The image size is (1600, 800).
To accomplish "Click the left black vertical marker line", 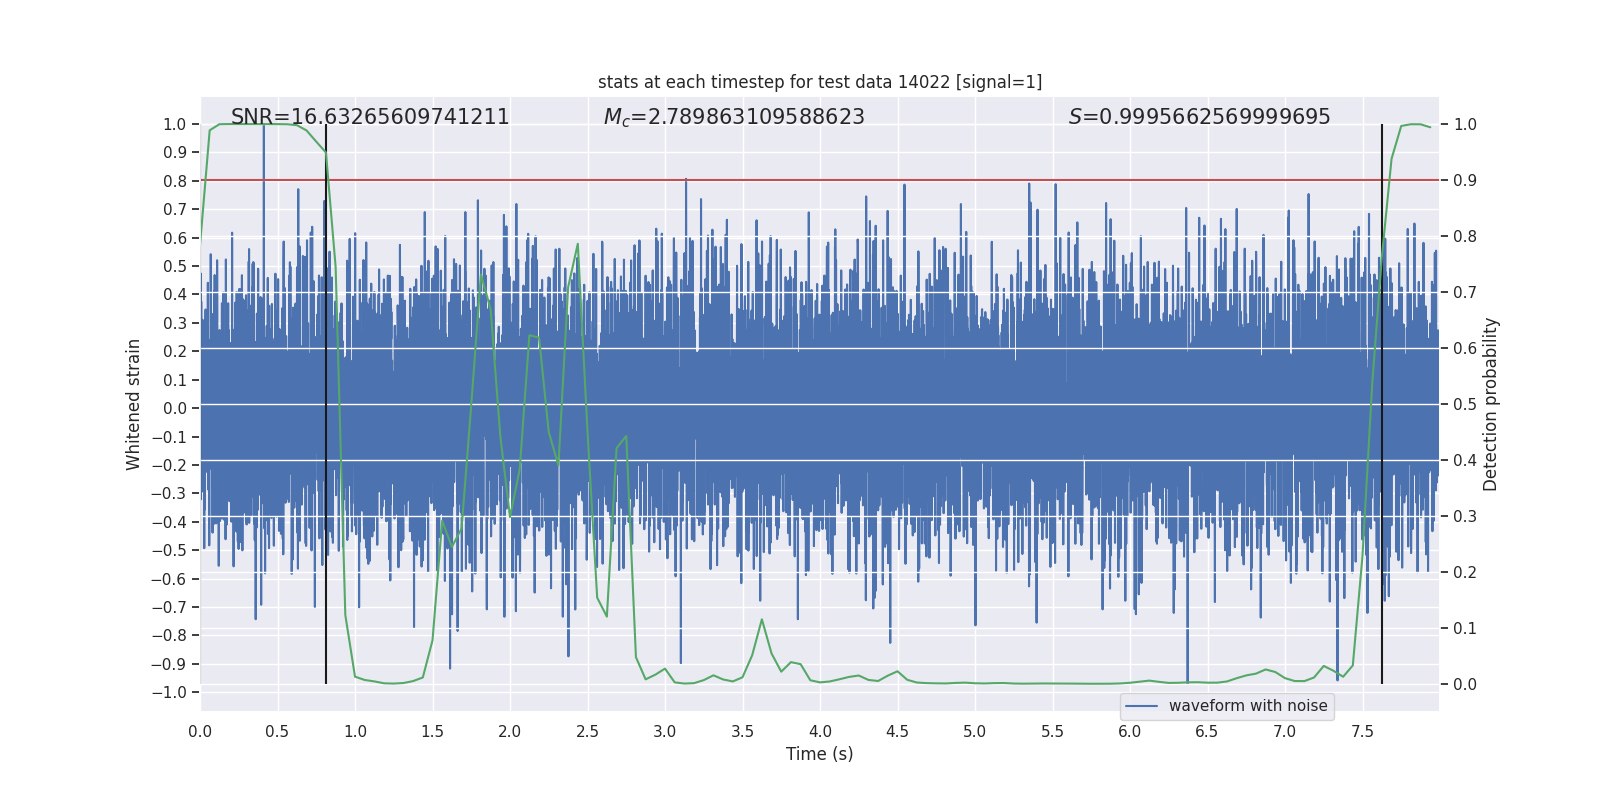I will (326, 404).
